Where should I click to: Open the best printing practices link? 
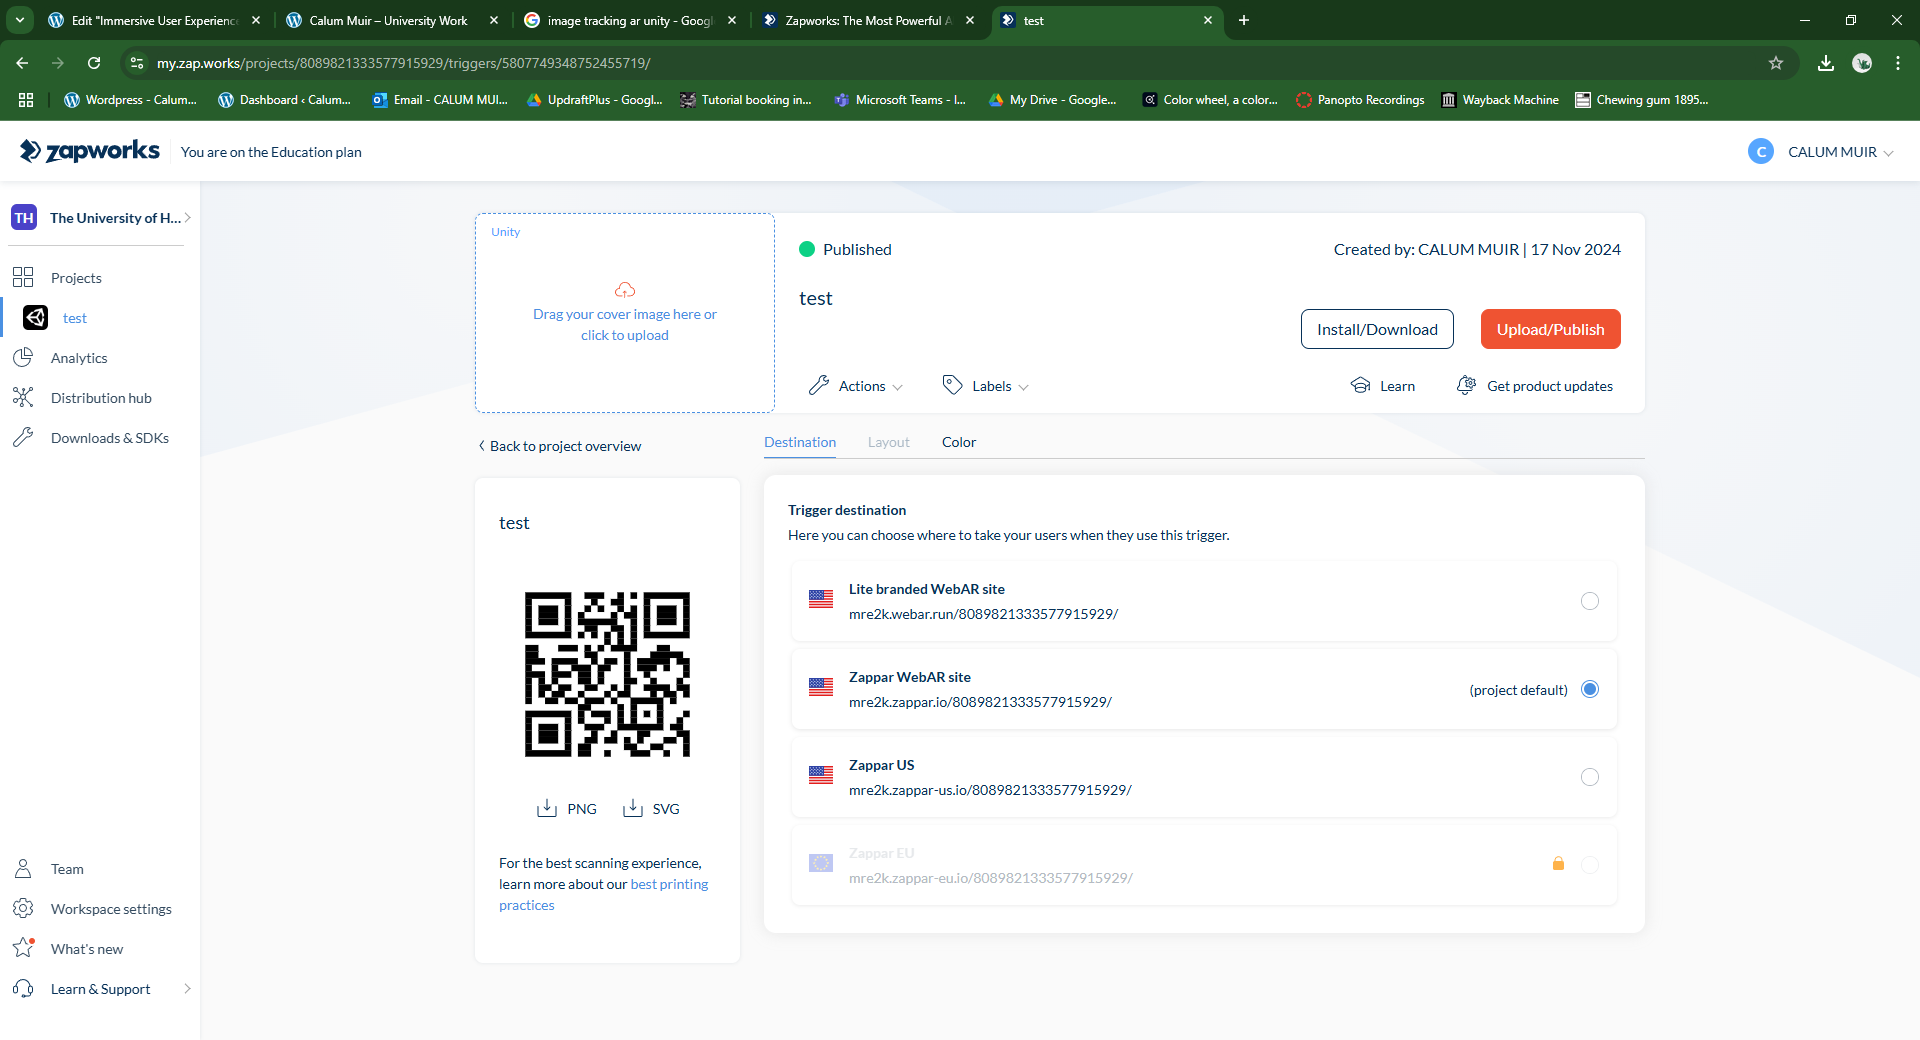(669, 884)
